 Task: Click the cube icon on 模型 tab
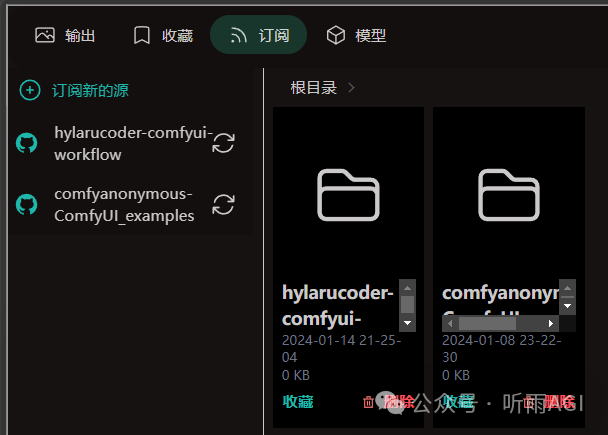coord(336,35)
